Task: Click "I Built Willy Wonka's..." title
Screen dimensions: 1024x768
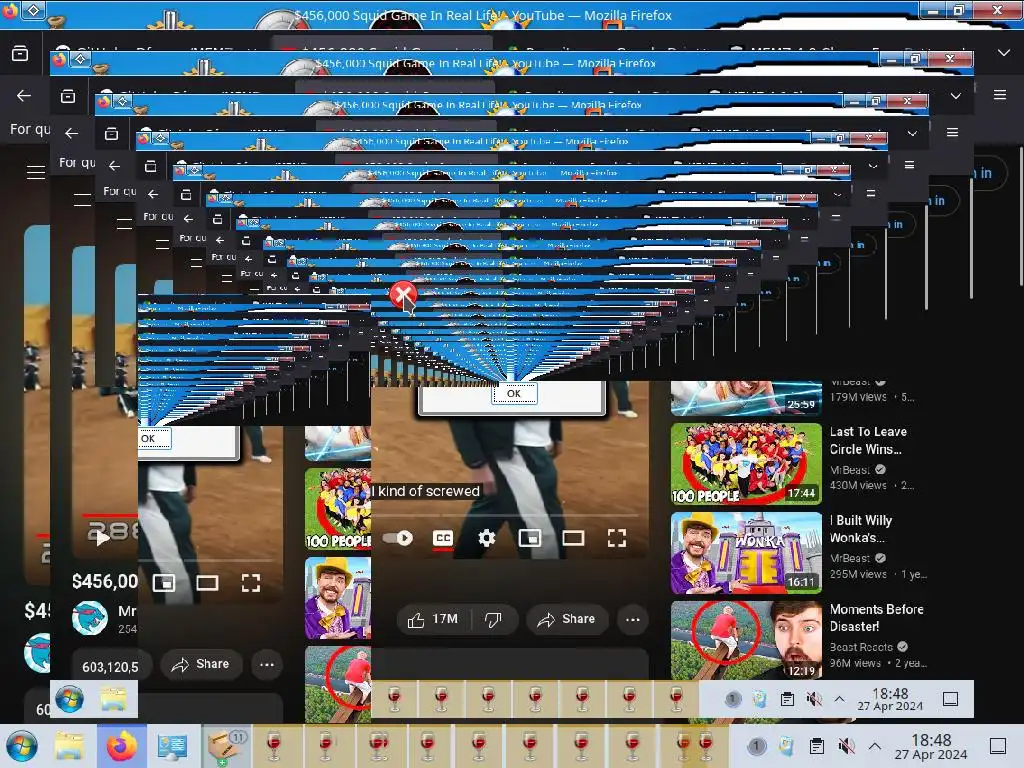Action: click(861, 529)
